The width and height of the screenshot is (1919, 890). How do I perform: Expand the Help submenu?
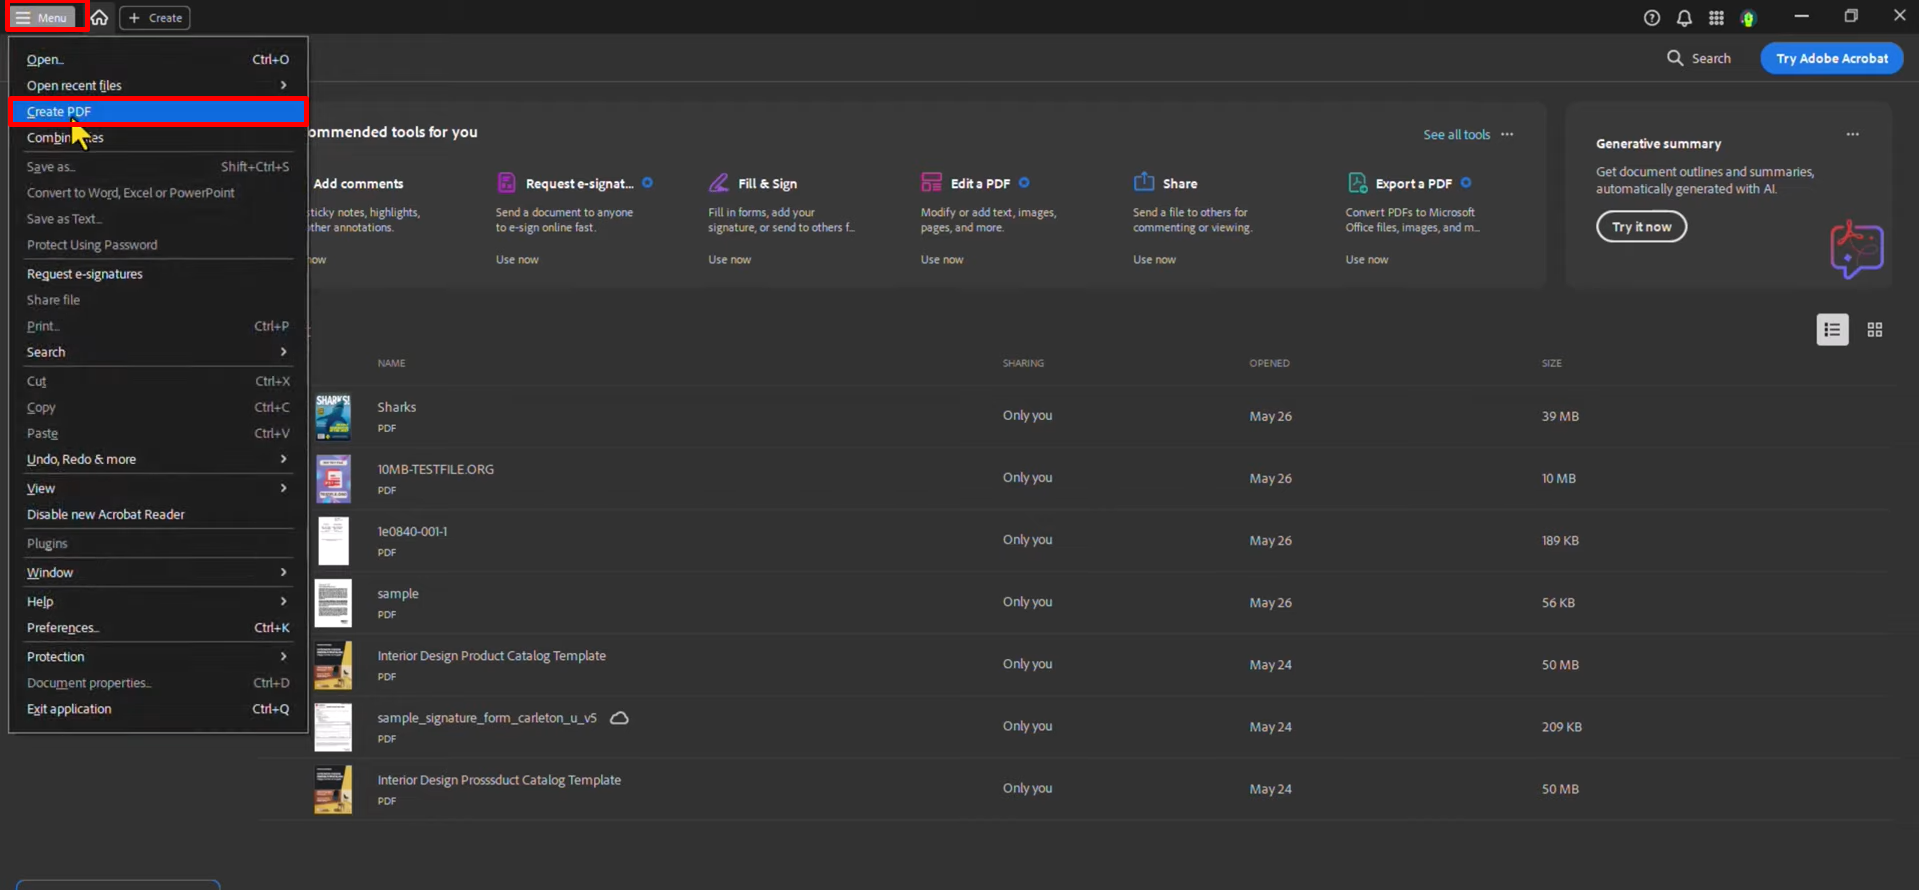pyautogui.click(x=157, y=601)
